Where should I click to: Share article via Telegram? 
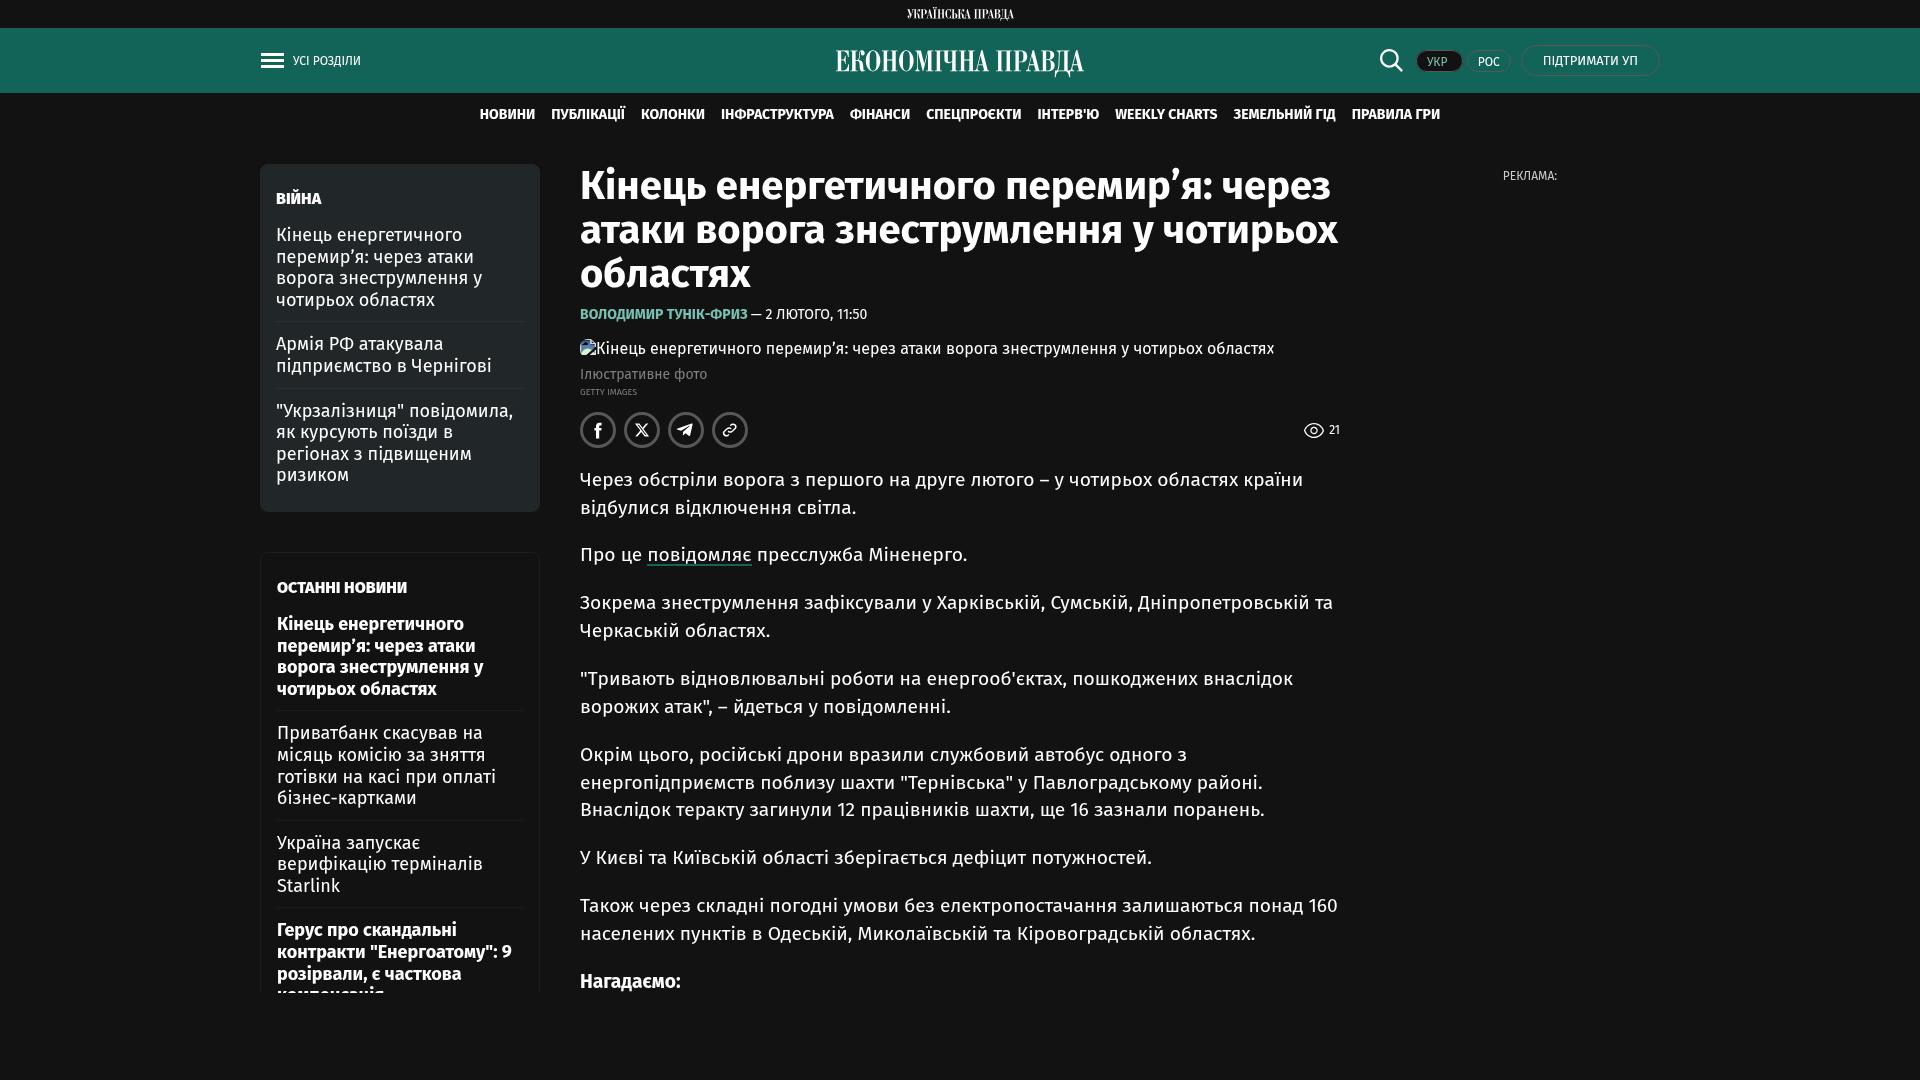coord(686,430)
